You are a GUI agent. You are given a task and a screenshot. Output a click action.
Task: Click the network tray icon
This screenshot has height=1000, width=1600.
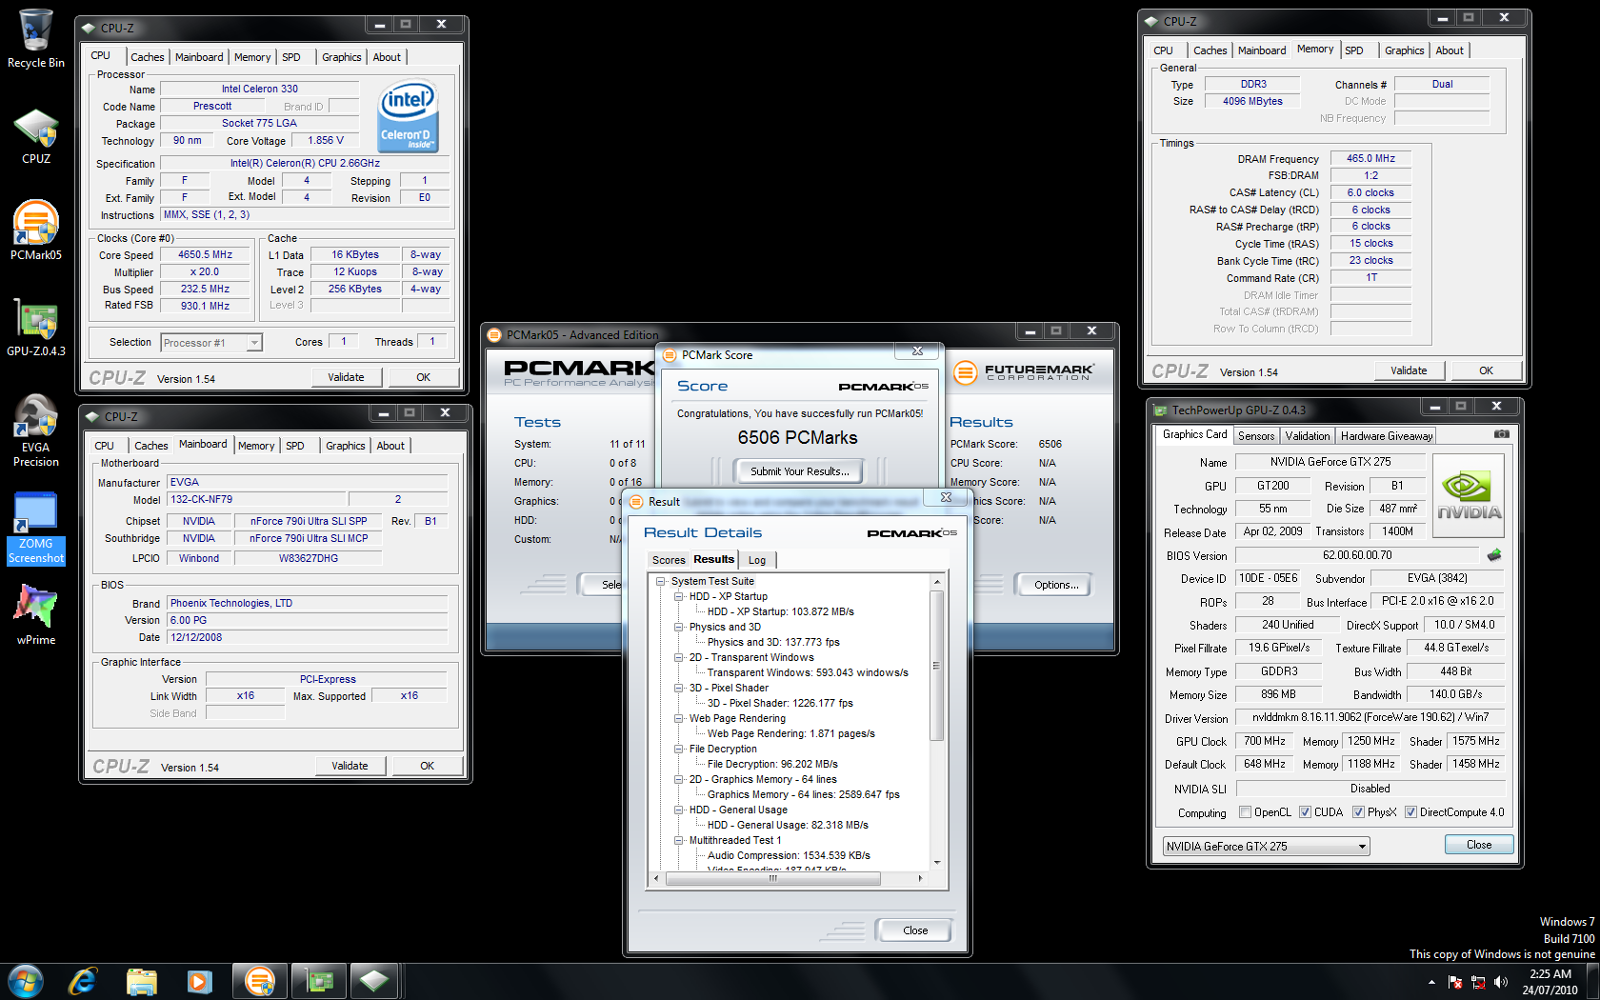(1478, 982)
